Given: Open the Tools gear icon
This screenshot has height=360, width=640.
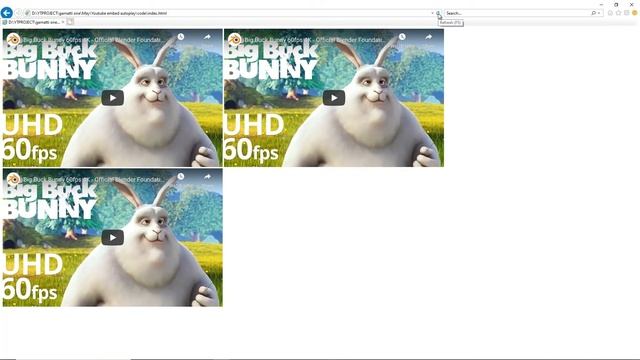Looking at the screenshot, I should [x=627, y=13].
